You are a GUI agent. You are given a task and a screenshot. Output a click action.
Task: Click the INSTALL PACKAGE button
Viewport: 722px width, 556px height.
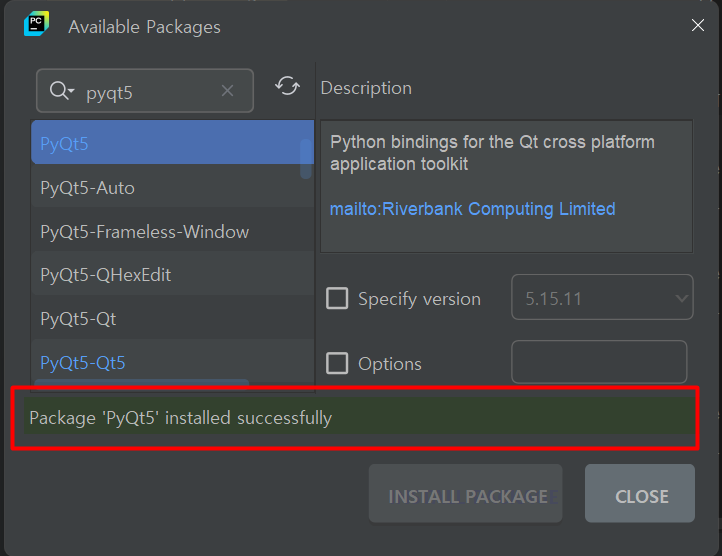pos(466,493)
